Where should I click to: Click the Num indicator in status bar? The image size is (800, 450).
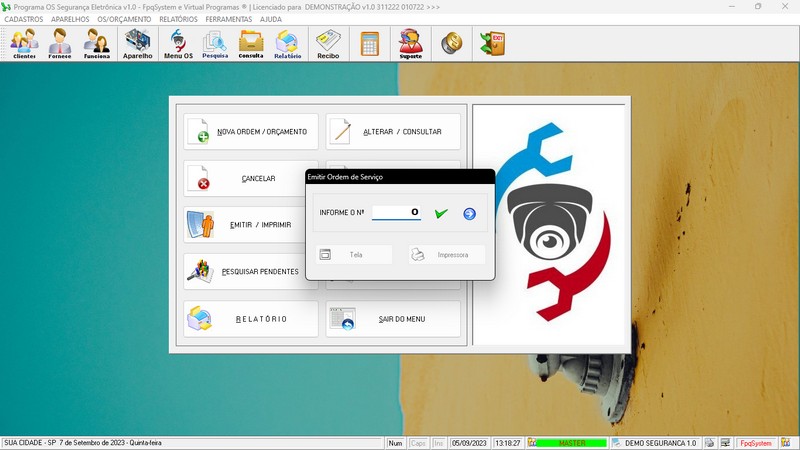click(x=395, y=443)
